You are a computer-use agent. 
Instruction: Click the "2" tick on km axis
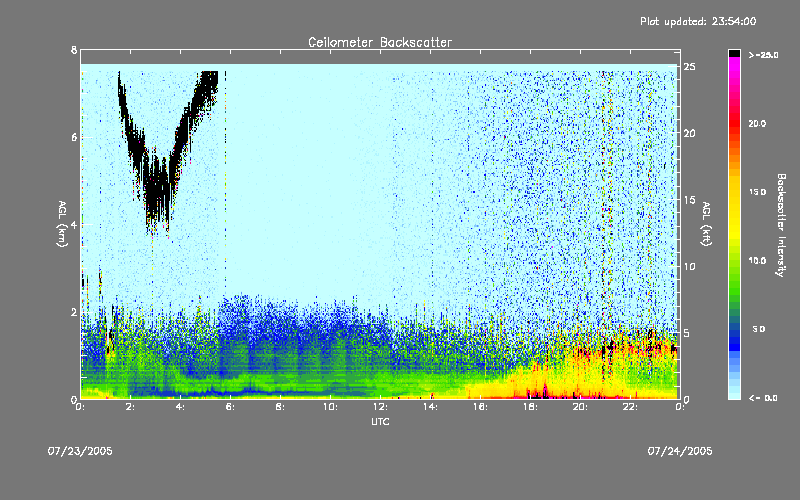[x=74, y=312]
